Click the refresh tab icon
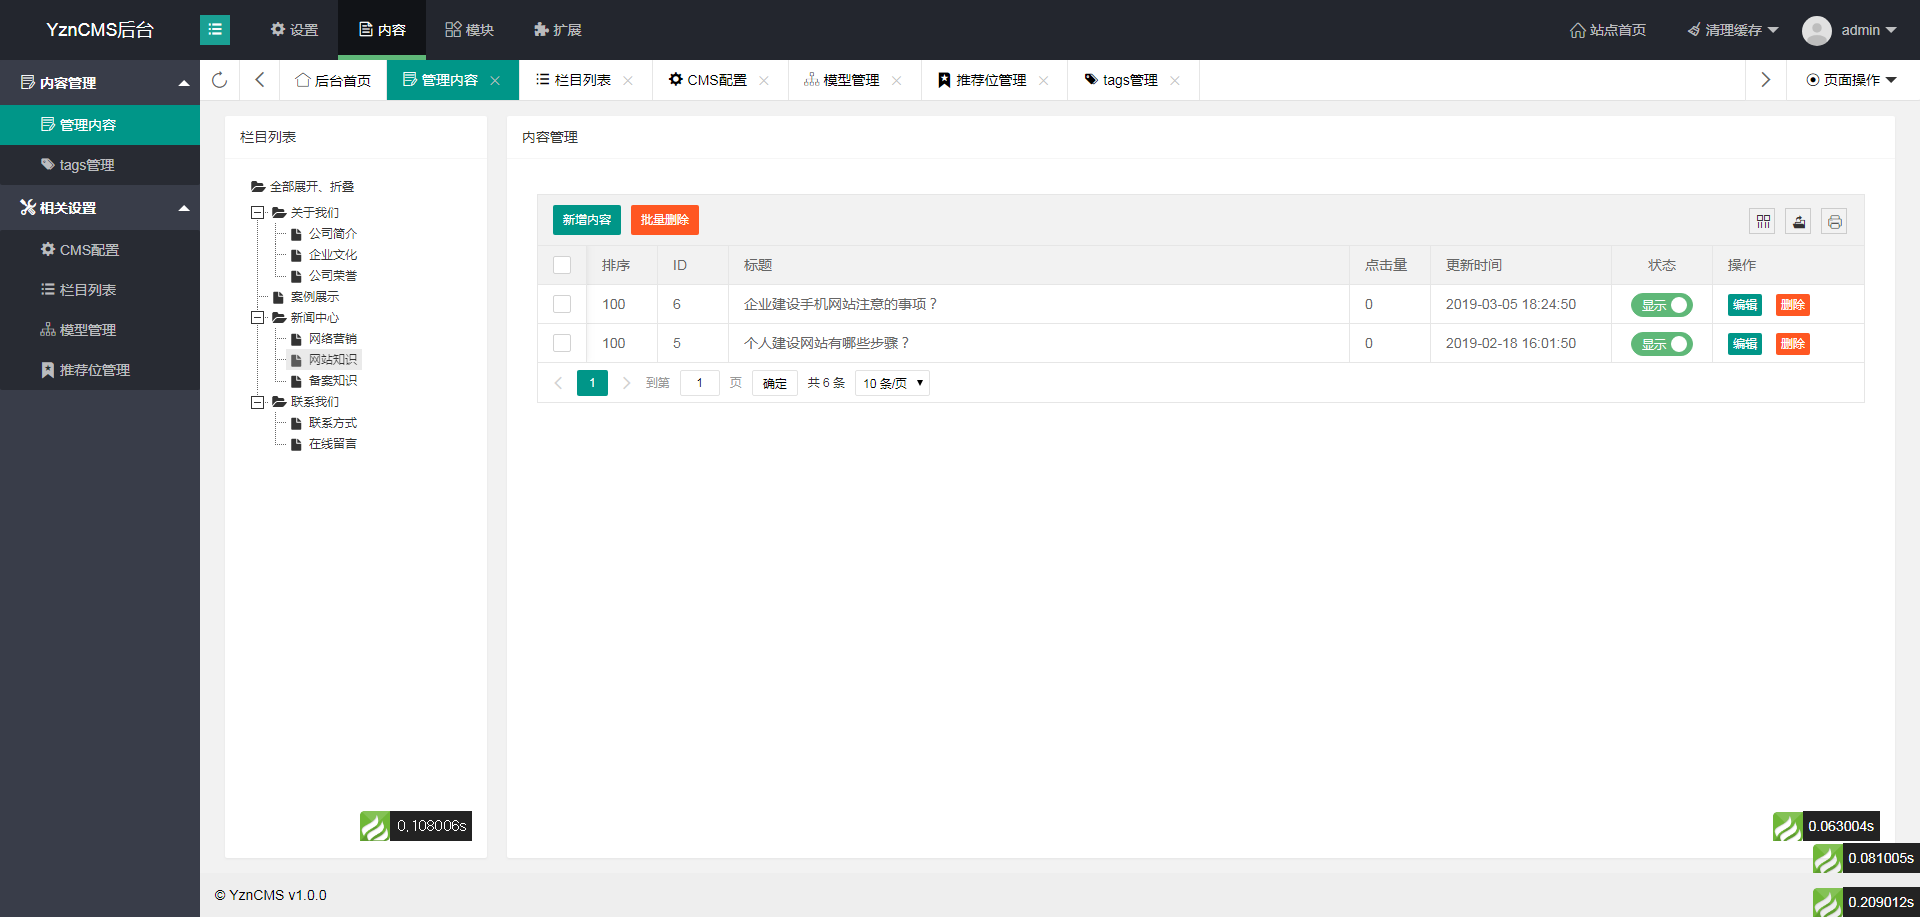1920x917 pixels. coord(220,80)
